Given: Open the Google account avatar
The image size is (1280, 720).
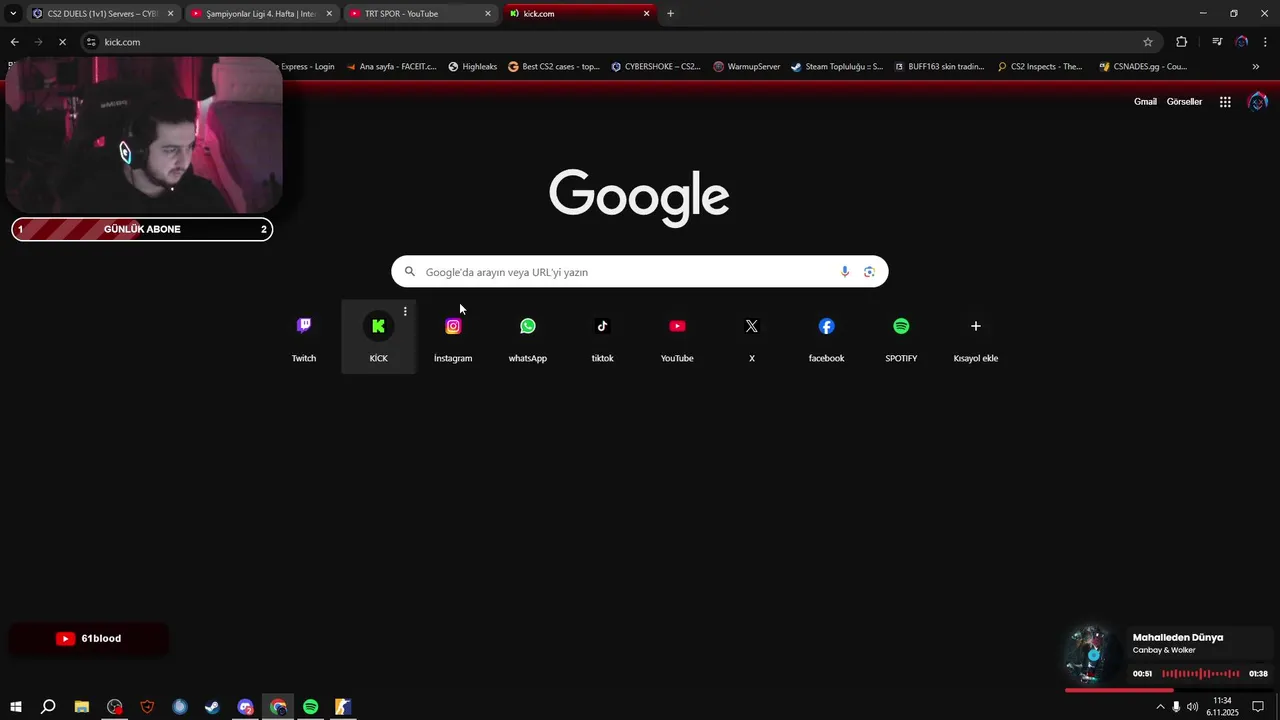Looking at the screenshot, I should point(1258,102).
